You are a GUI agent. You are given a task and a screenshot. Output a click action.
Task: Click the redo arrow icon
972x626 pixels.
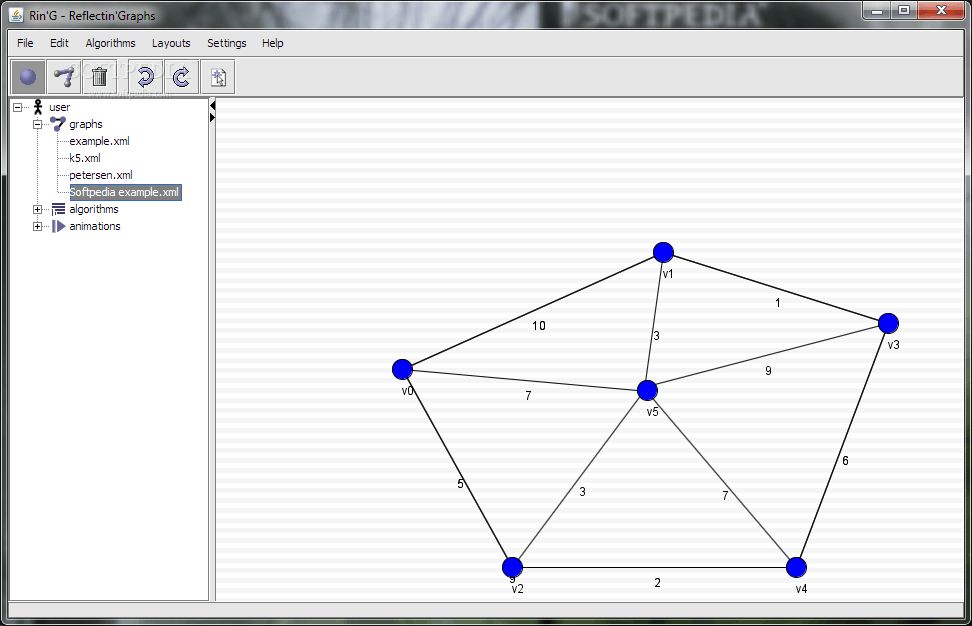click(181, 77)
